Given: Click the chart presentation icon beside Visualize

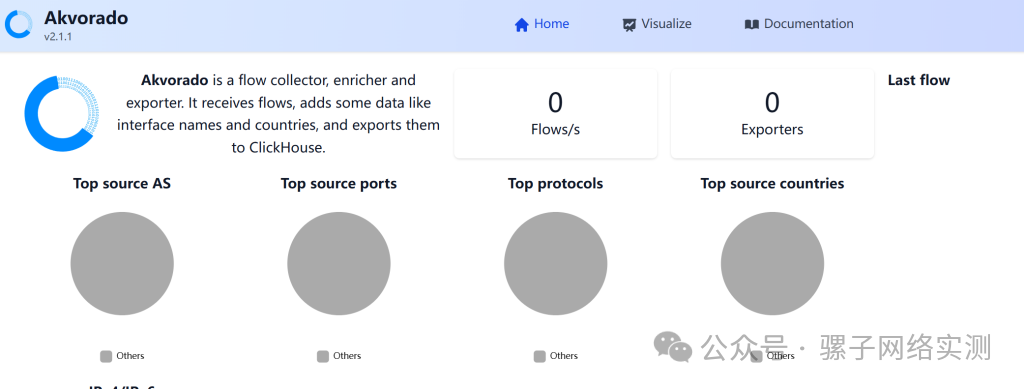Looking at the screenshot, I should point(629,25).
